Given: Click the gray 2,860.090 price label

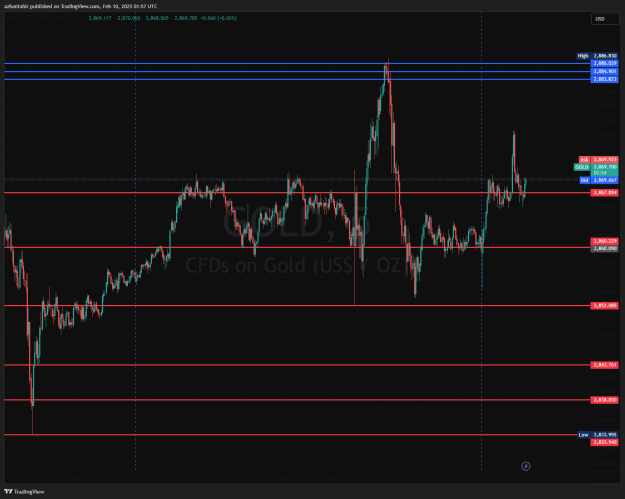Looking at the screenshot, I should 605,248.
